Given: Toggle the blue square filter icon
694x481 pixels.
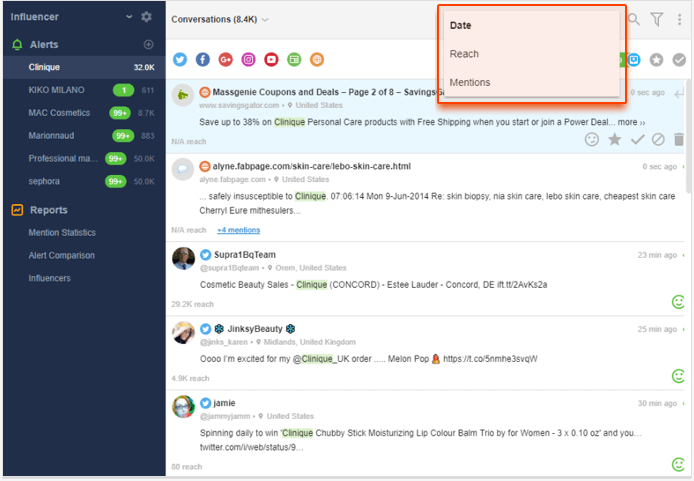Looking at the screenshot, I should coord(634,60).
